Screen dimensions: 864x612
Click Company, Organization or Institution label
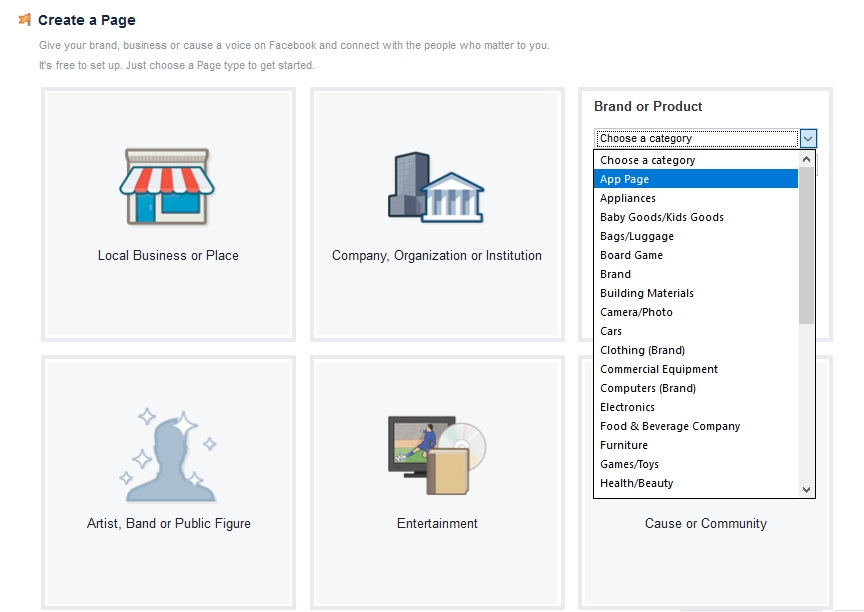pos(436,256)
